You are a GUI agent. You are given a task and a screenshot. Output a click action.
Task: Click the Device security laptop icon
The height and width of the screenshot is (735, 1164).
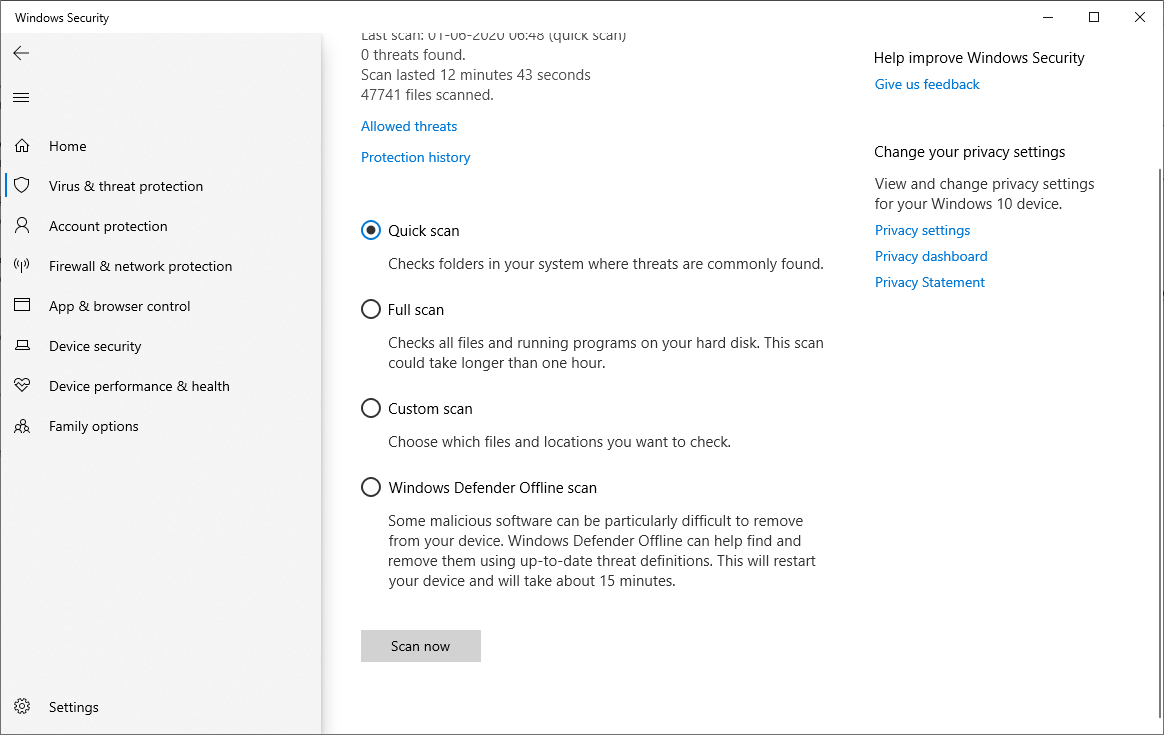click(x=22, y=345)
